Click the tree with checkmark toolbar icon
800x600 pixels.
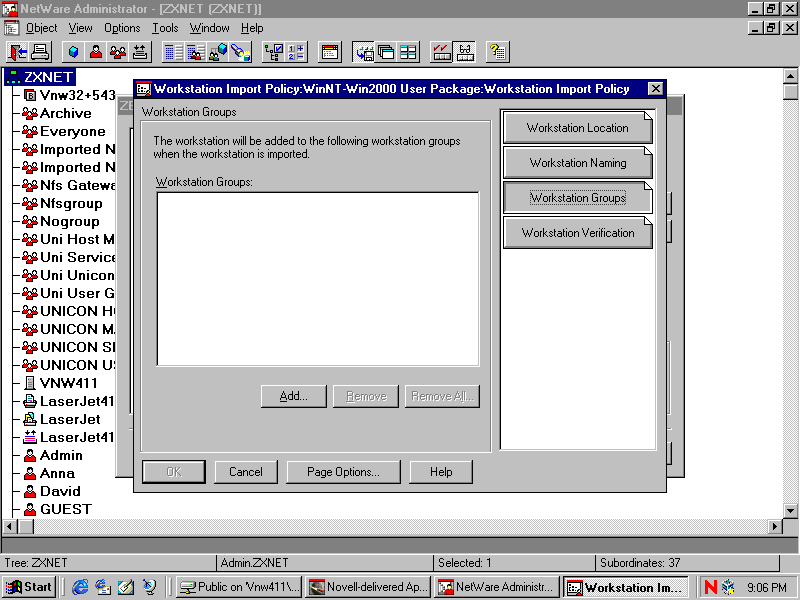point(273,52)
